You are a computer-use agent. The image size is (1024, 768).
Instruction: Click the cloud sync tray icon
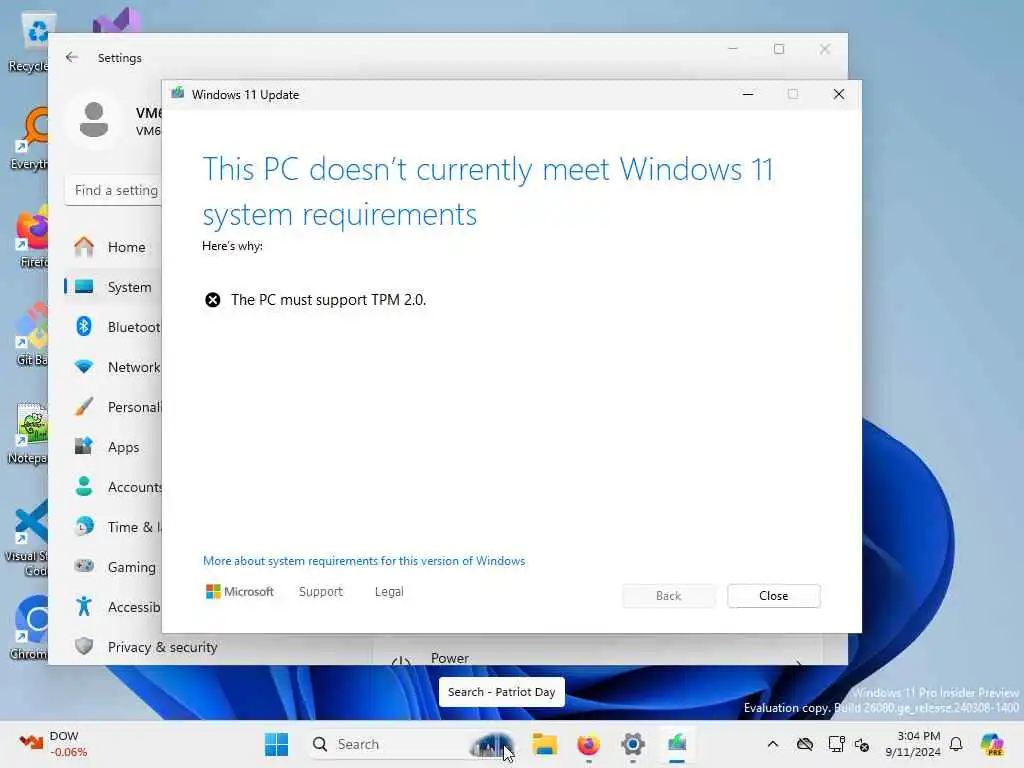pyautogui.click(x=805, y=744)
